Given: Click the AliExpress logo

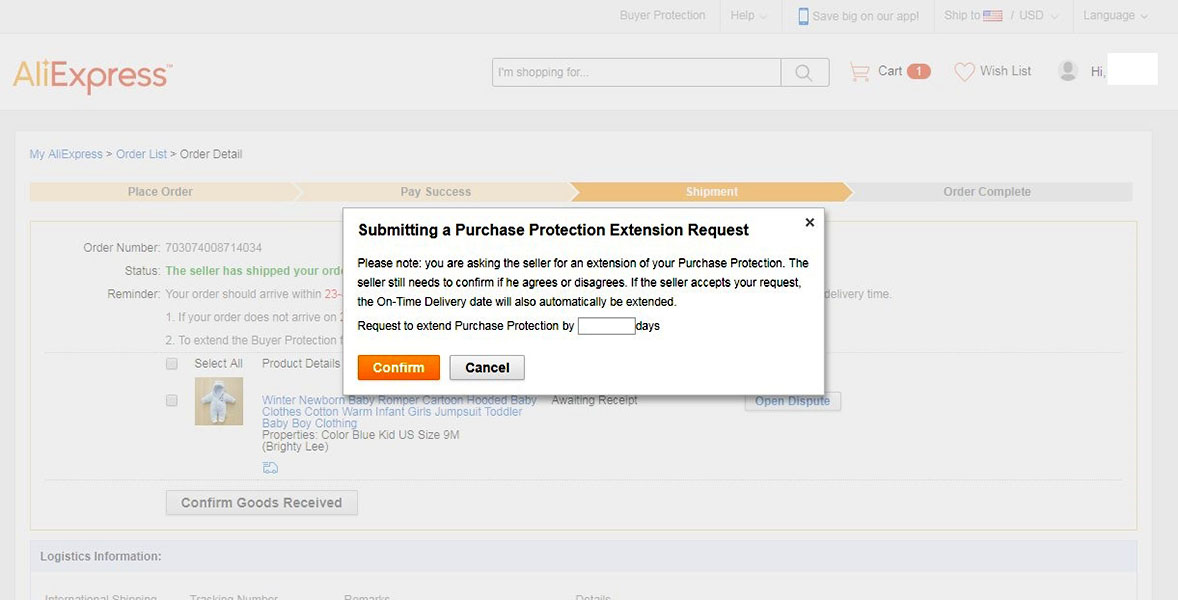Looking at the screenshot, I should click(x=92, y=76).
